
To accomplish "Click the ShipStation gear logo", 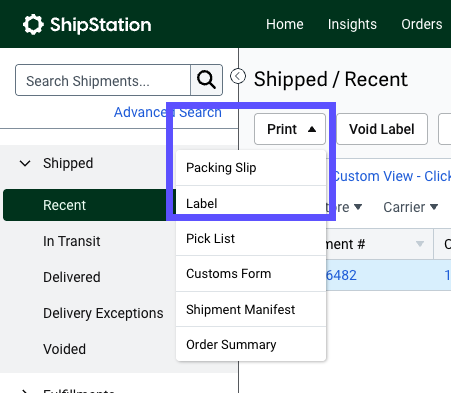I will tap(33, 24).
